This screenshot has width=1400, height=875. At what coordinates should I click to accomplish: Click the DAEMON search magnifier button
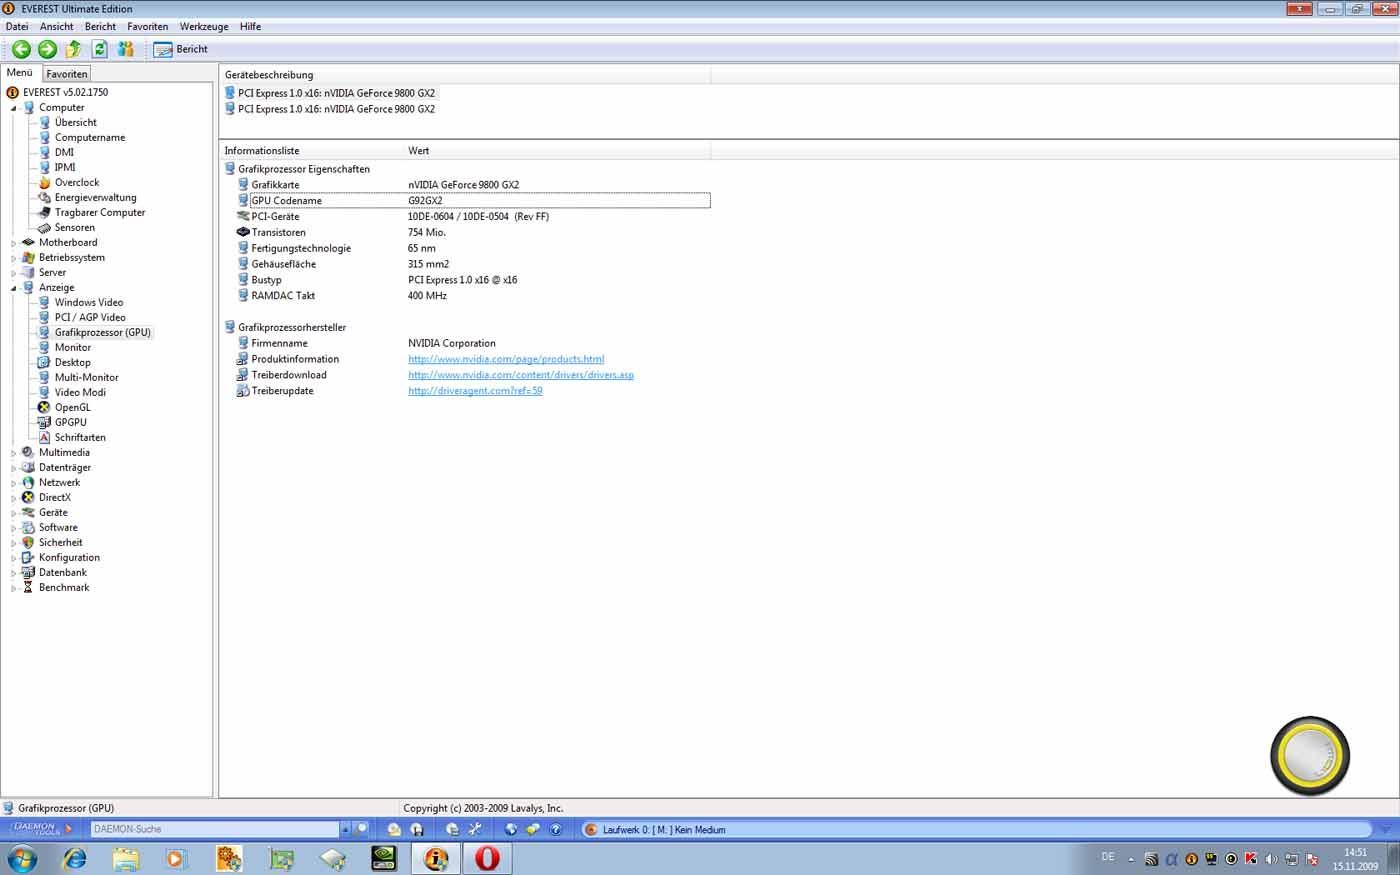[x=362, y=829]
